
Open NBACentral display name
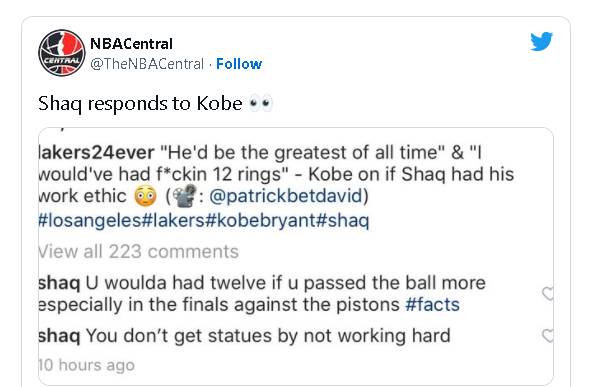click(131, 44)
